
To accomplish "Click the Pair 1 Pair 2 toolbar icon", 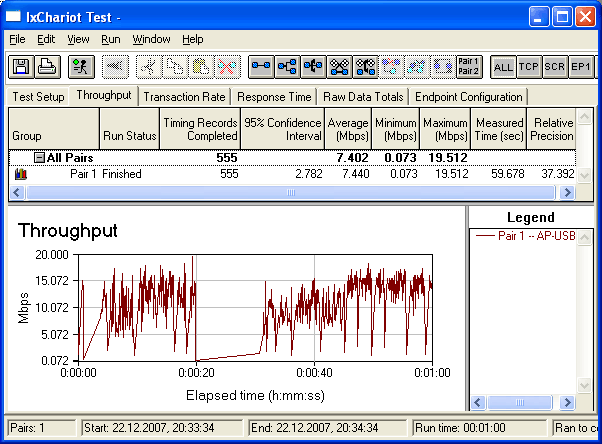I will [469, 67].
